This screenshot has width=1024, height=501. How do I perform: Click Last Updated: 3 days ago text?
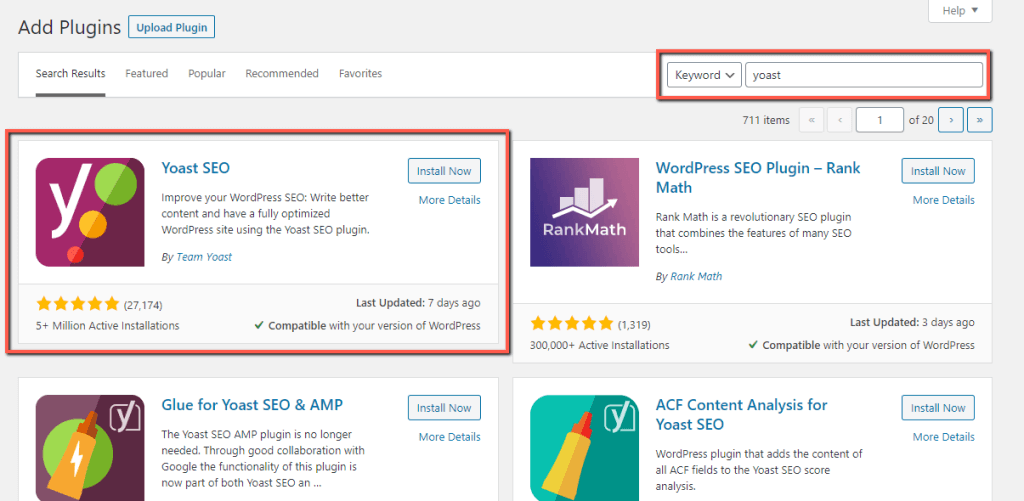[912, 323]
